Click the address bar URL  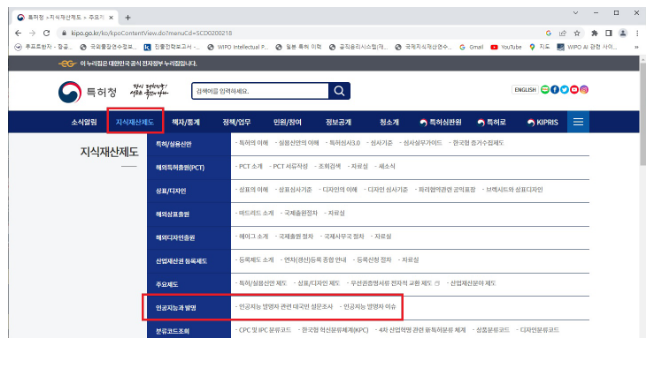[151, 33]
